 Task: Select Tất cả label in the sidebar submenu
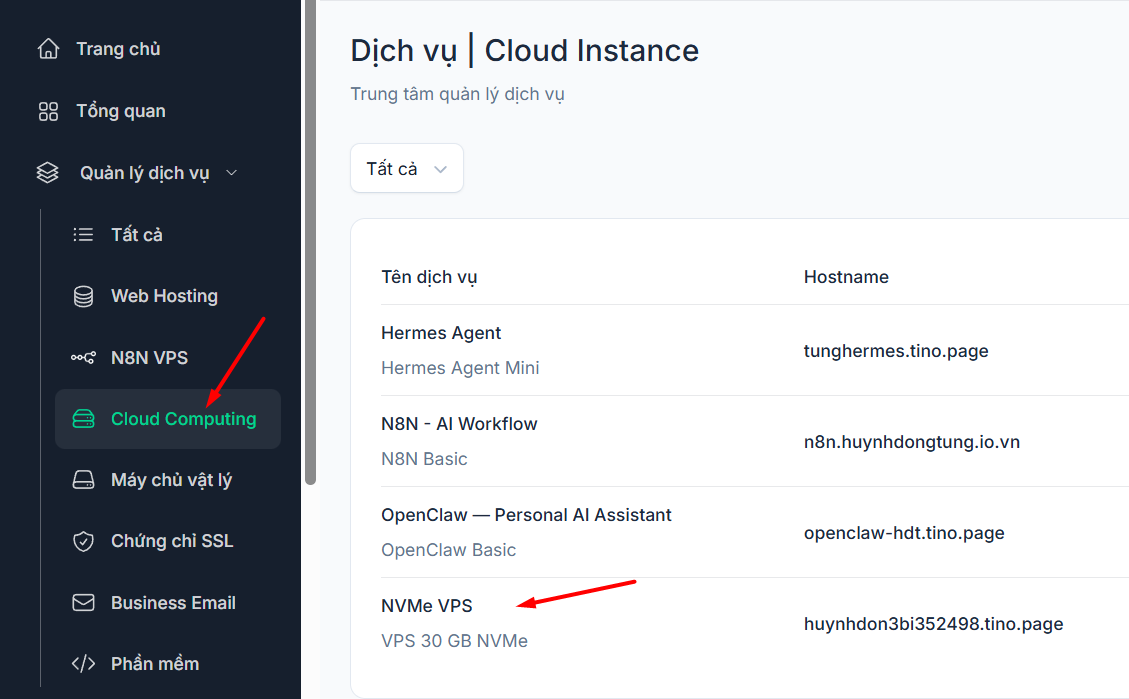point(137,235)
